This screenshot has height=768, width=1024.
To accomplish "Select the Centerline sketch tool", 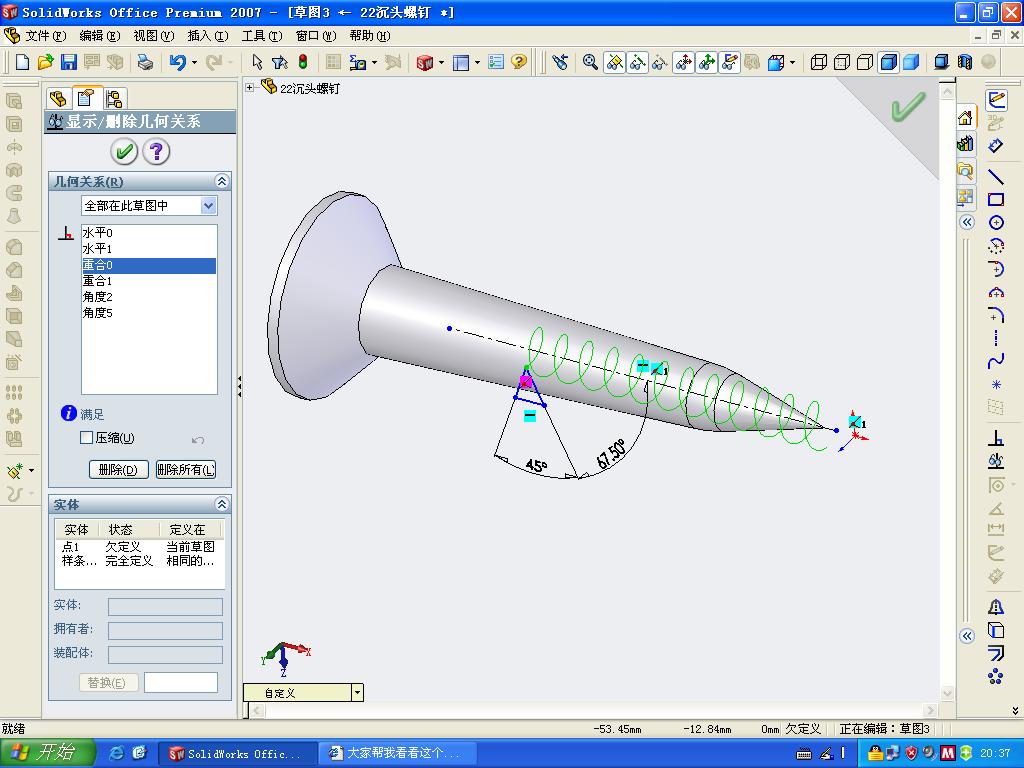I will (996, 338).
